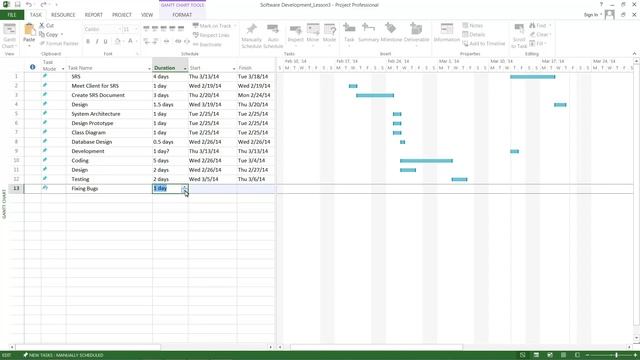Image resolution: width=640 pixels, height=360 pixels.
Task: Click the Coding Gantt bar
Action: pyautogui.click(x=426, y=161)
